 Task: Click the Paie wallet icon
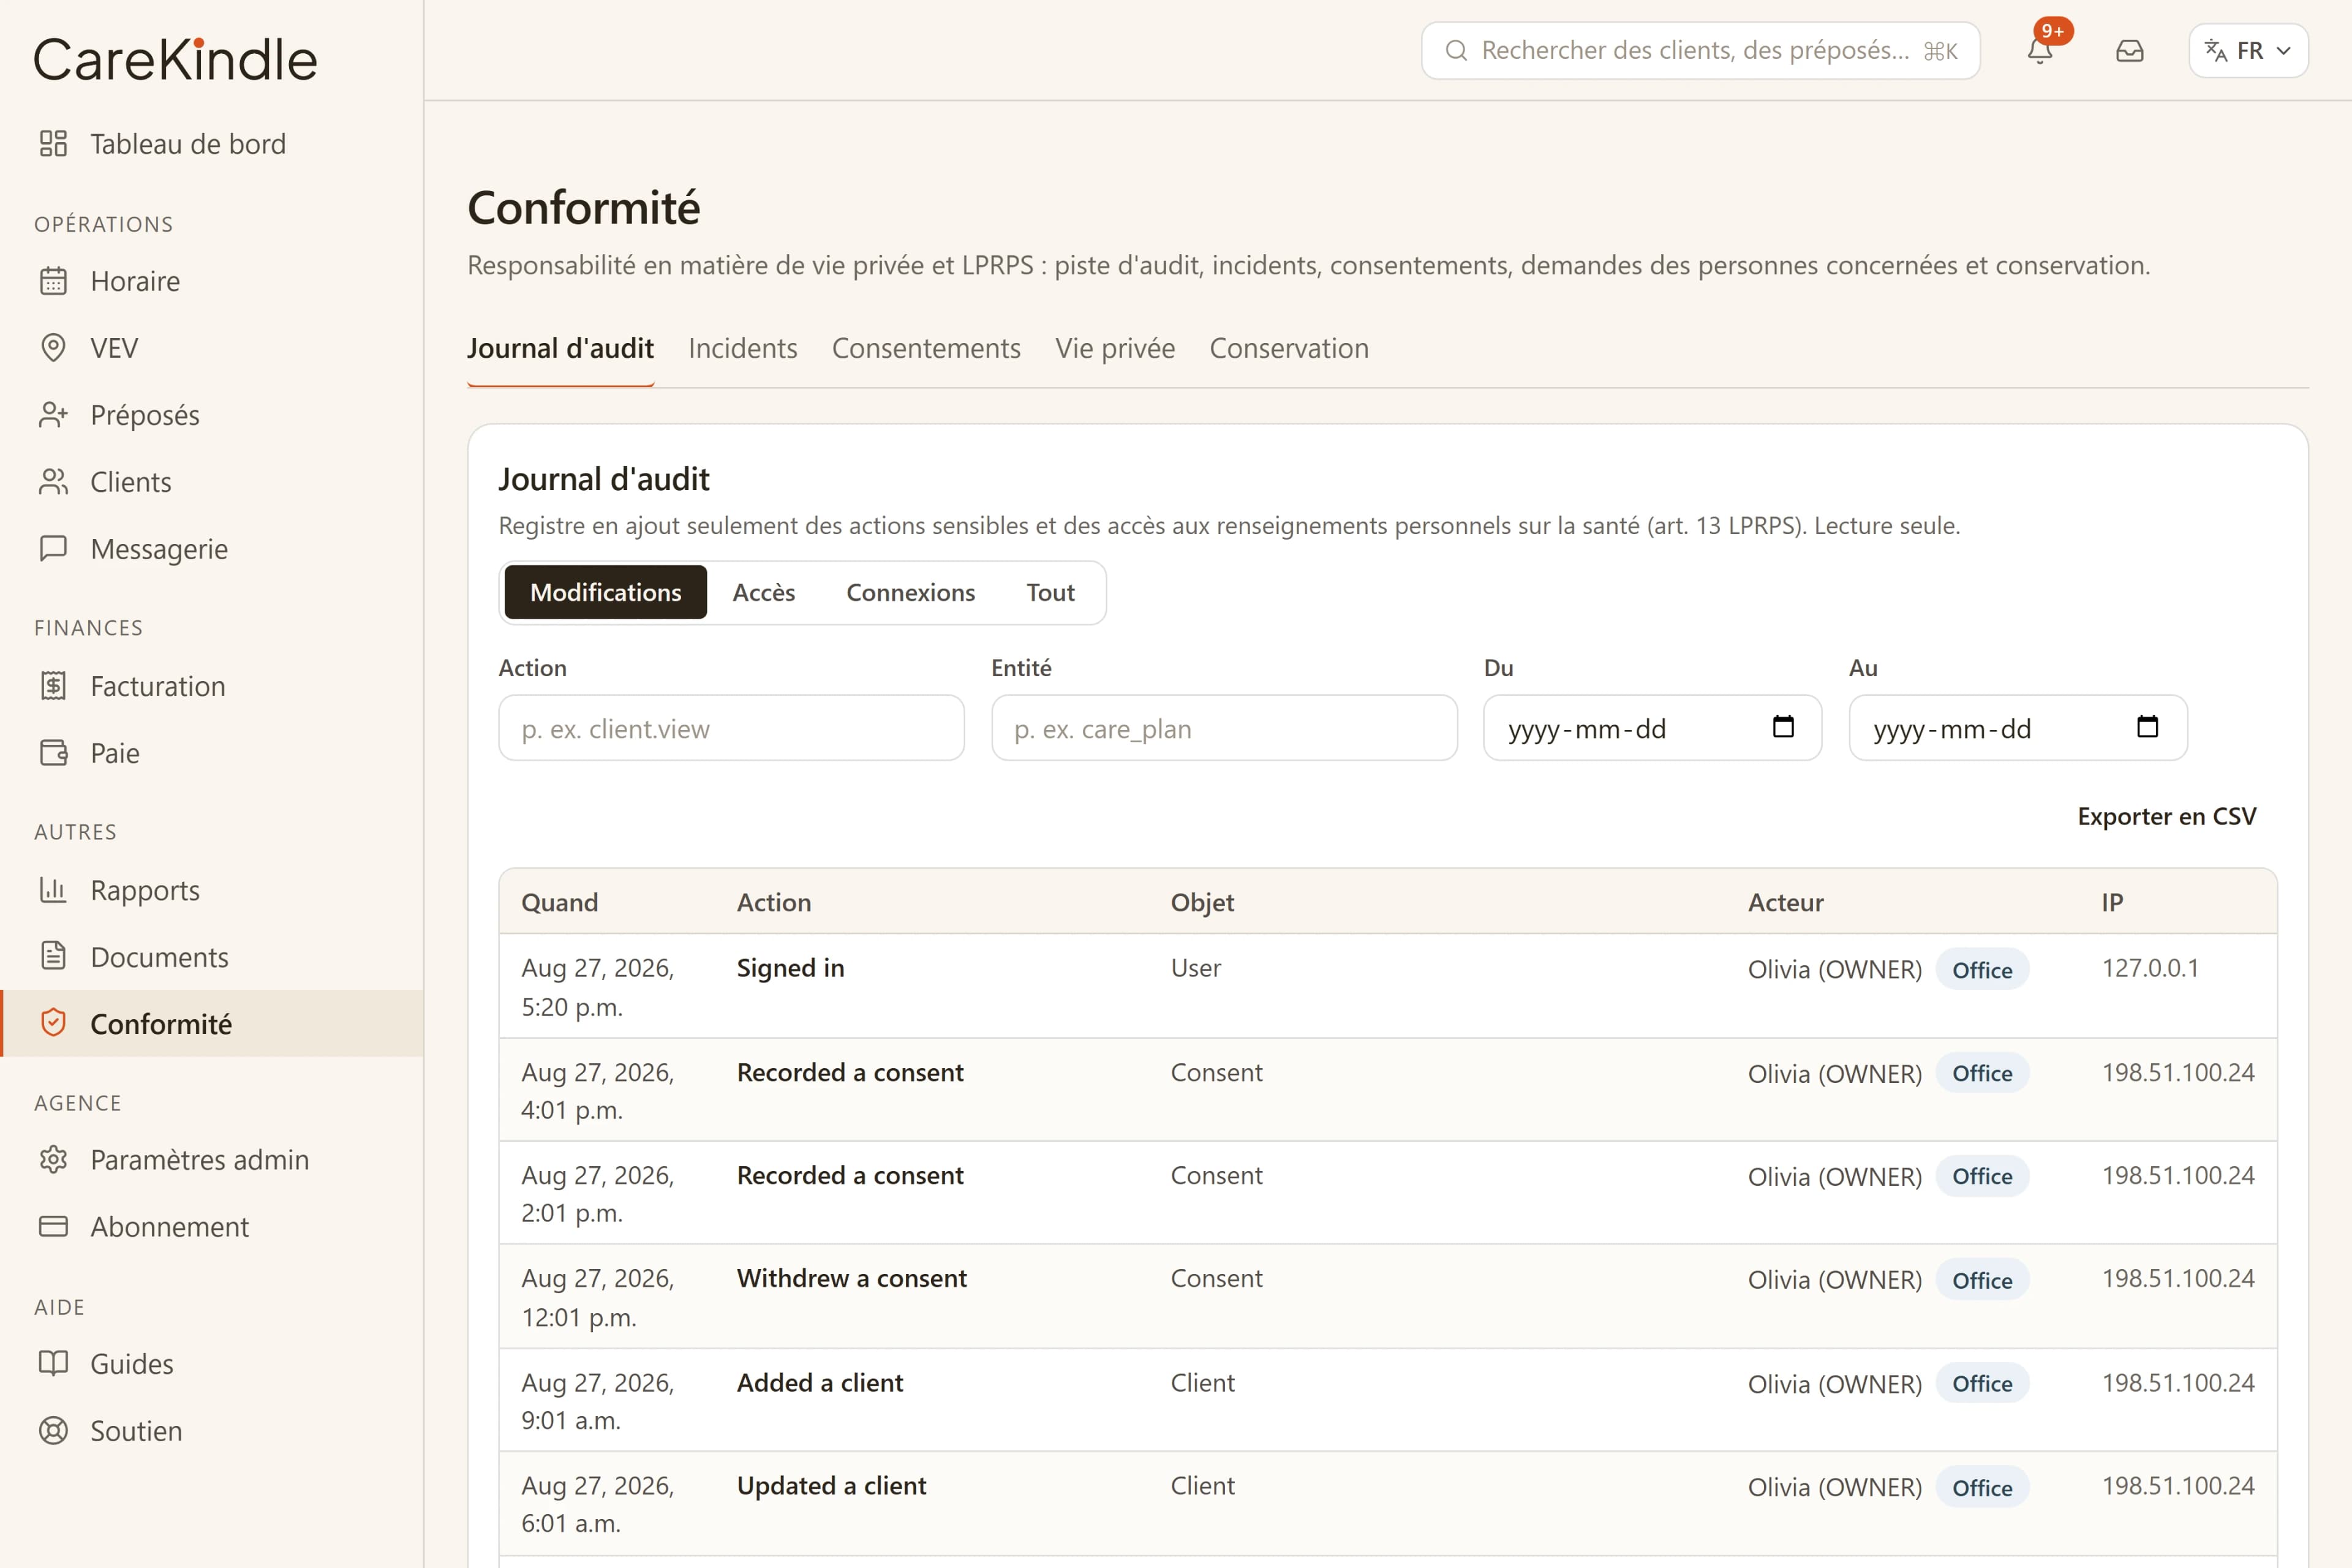point(53,753)
